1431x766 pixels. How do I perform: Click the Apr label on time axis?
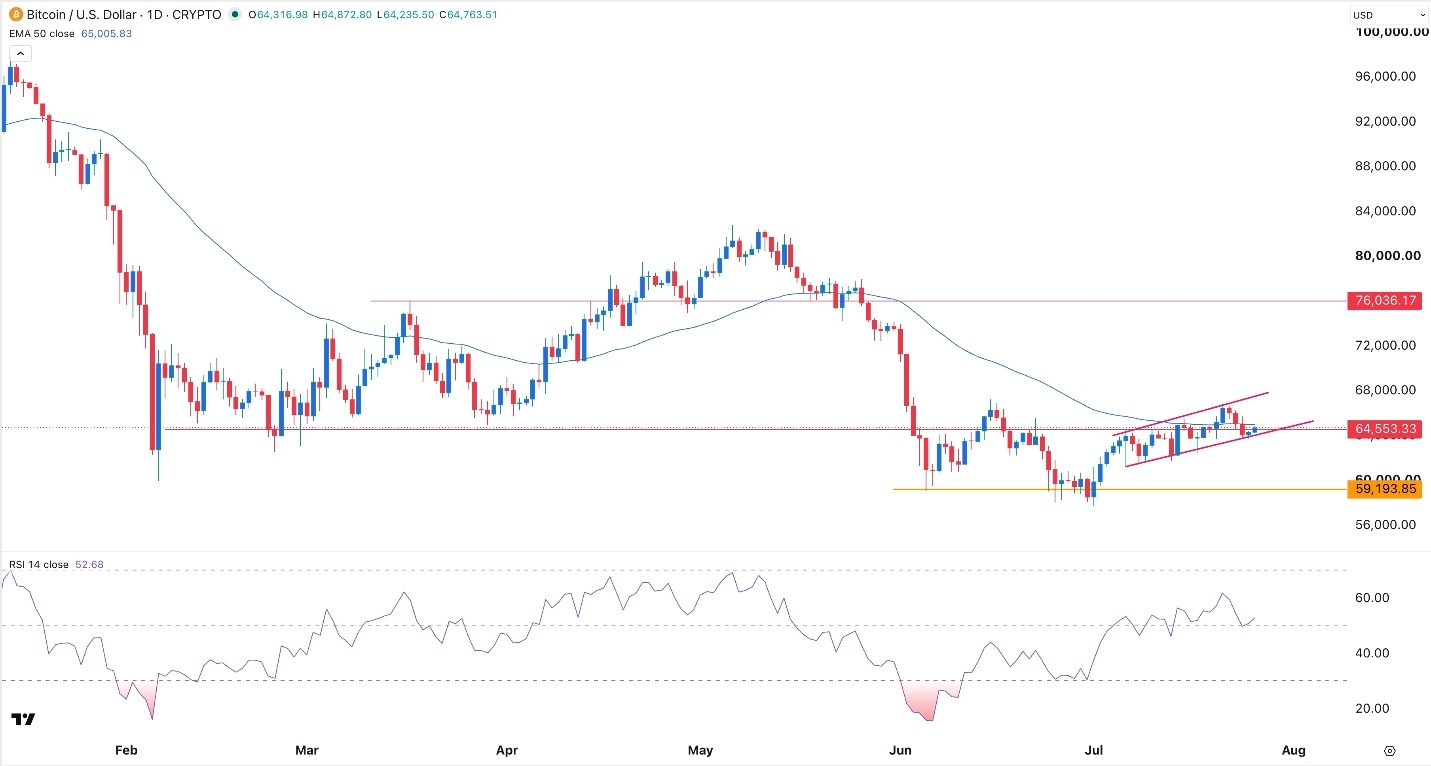point(507,749)
